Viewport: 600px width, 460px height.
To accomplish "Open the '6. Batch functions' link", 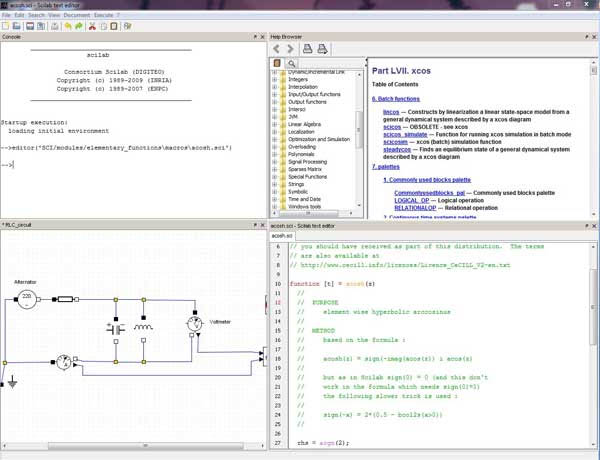I will pos(396,99).
